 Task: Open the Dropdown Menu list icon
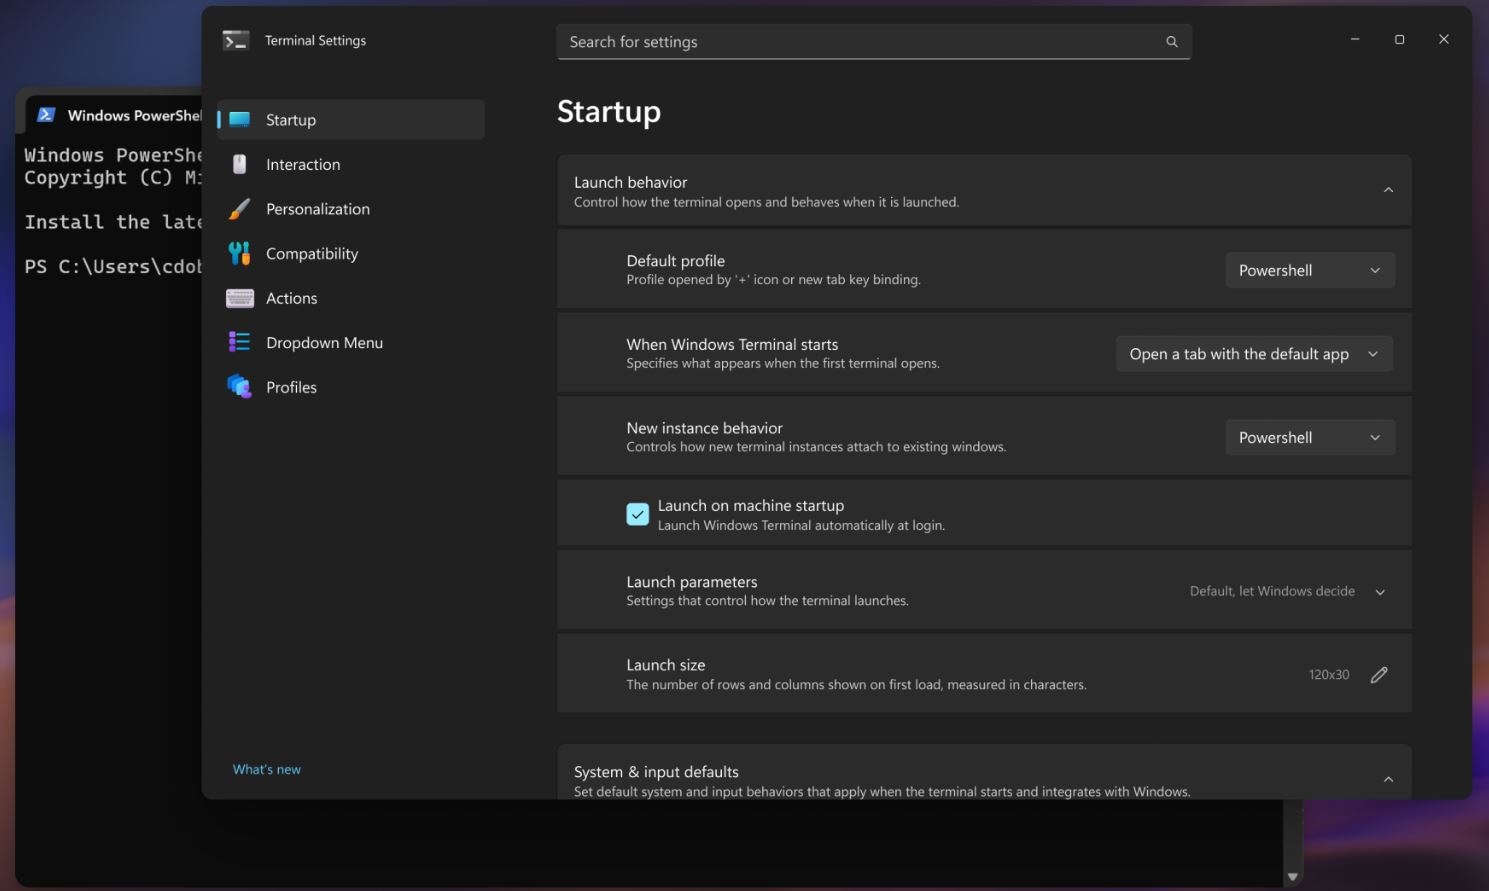(x=239, y=342)
